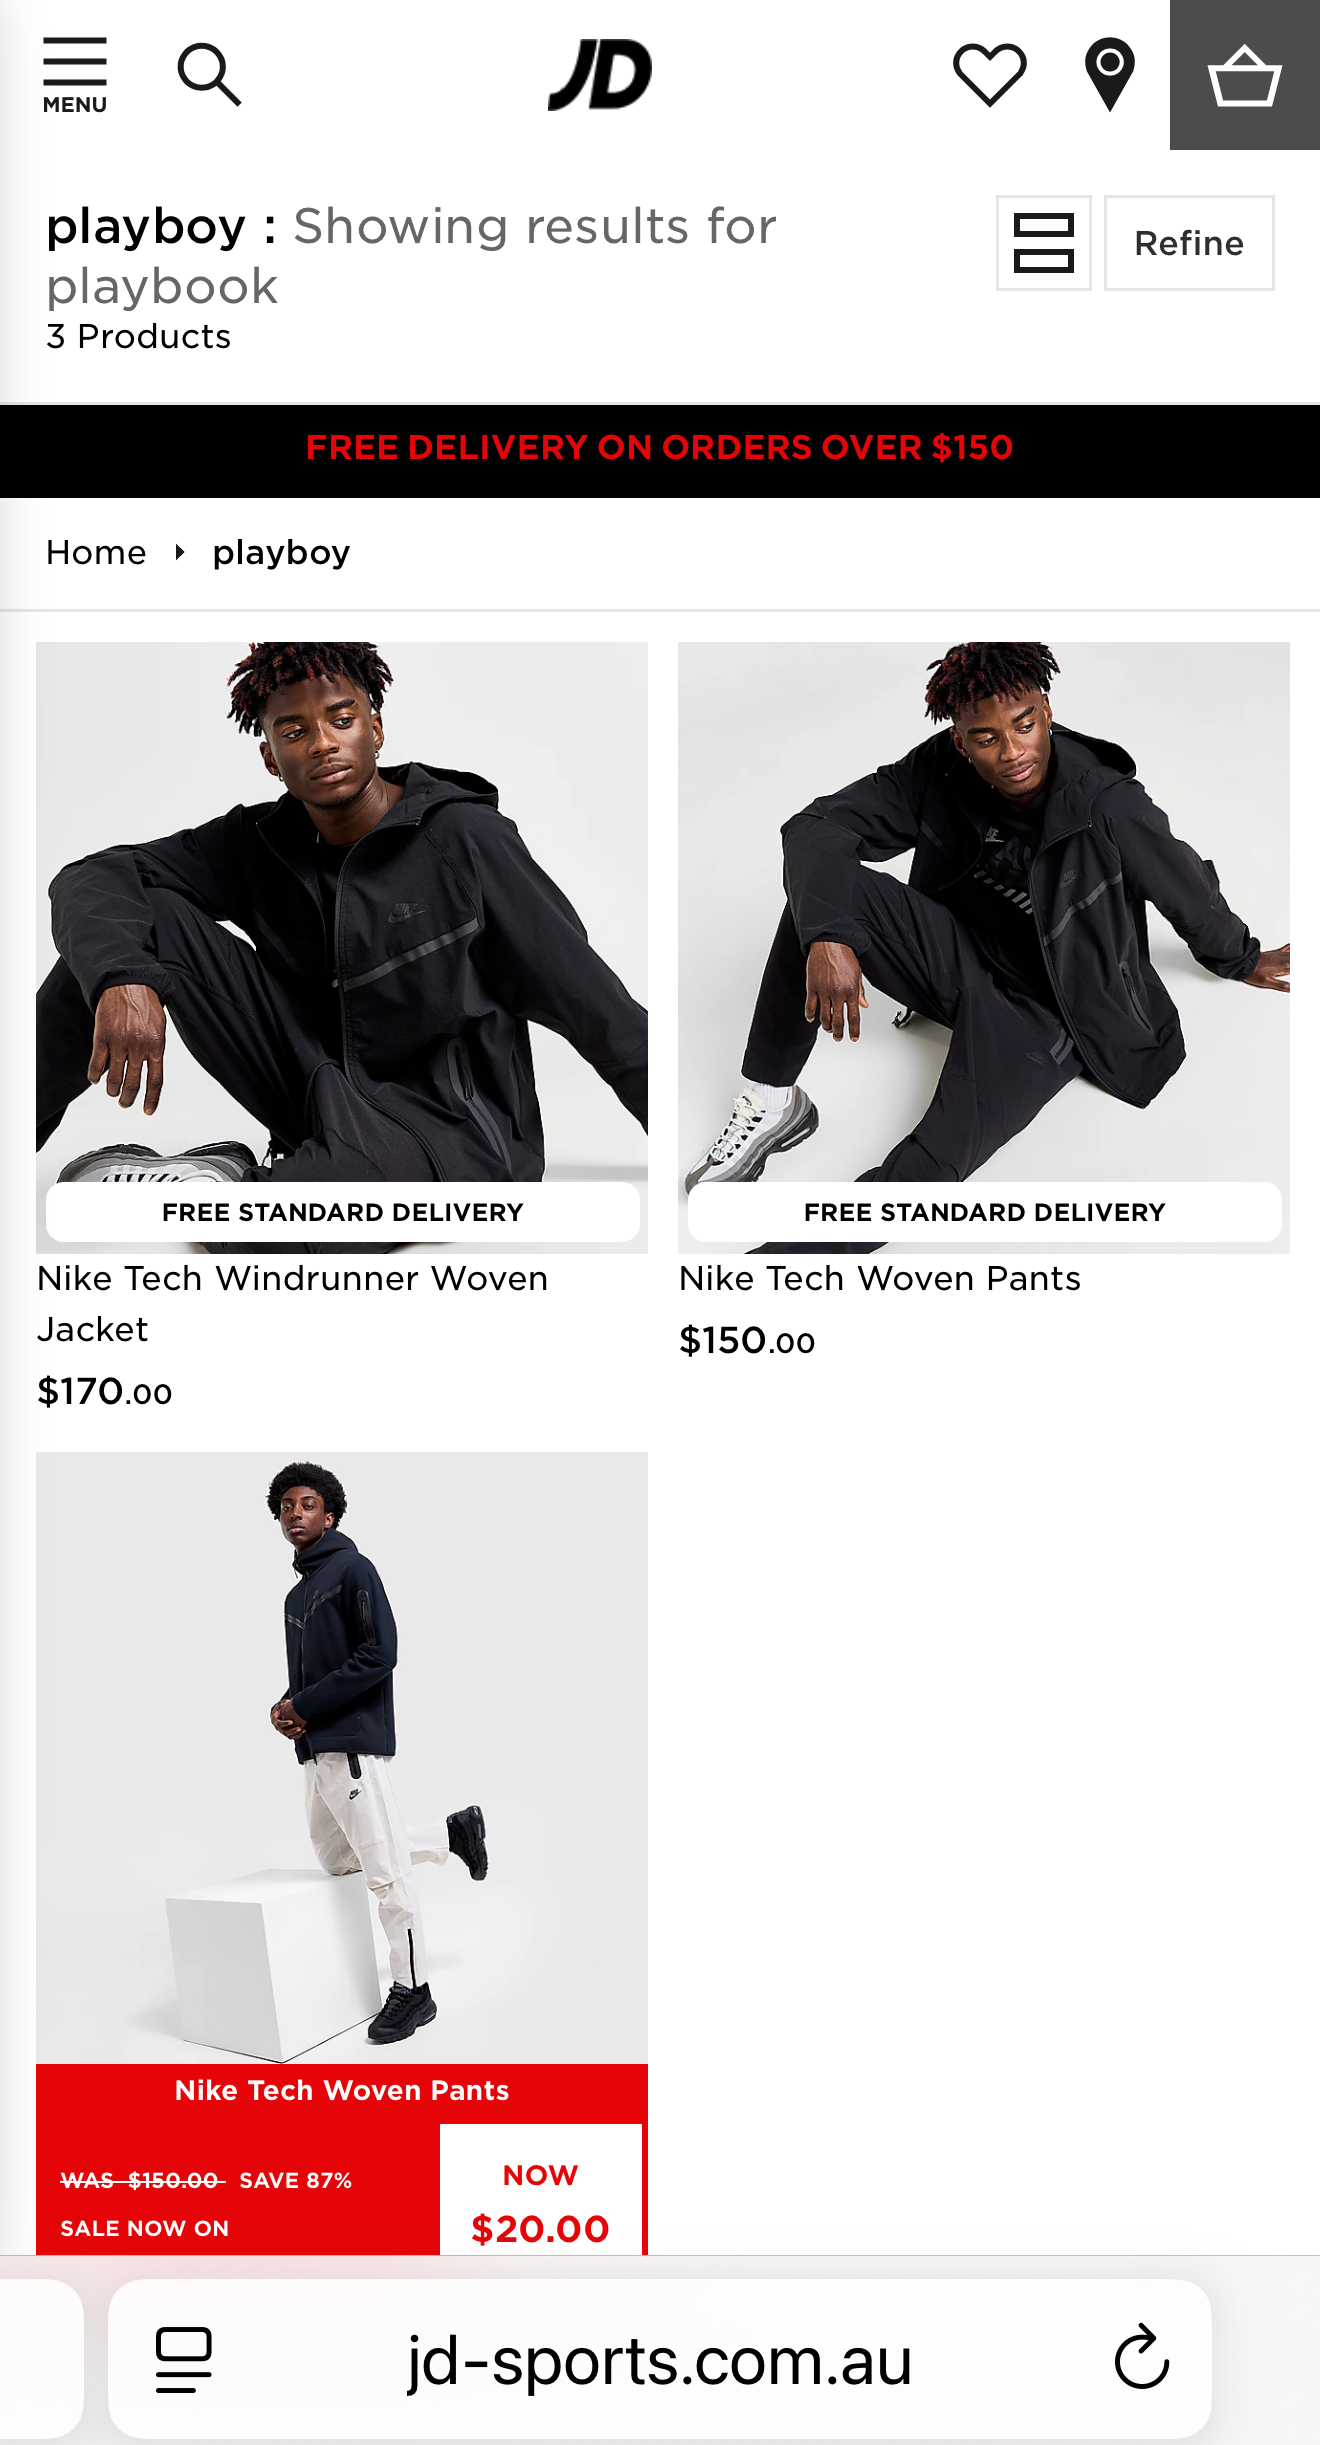1320x2445 pixels.
Task: Tap the sale product image with white pants
Action: click(x=342, y=1757)
